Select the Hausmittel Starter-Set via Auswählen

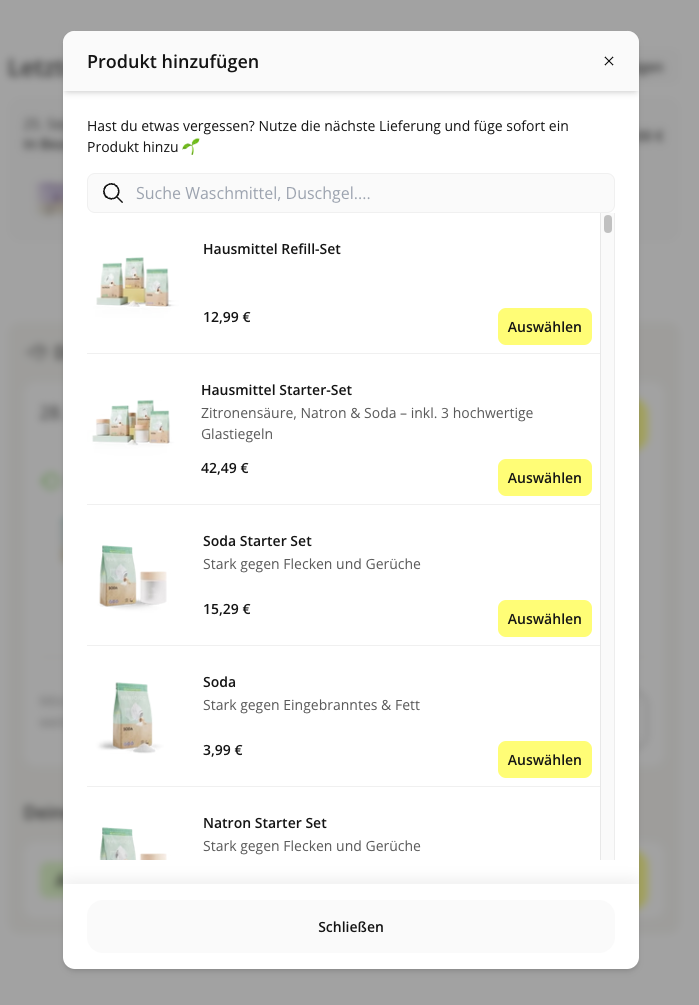[545, 478]
